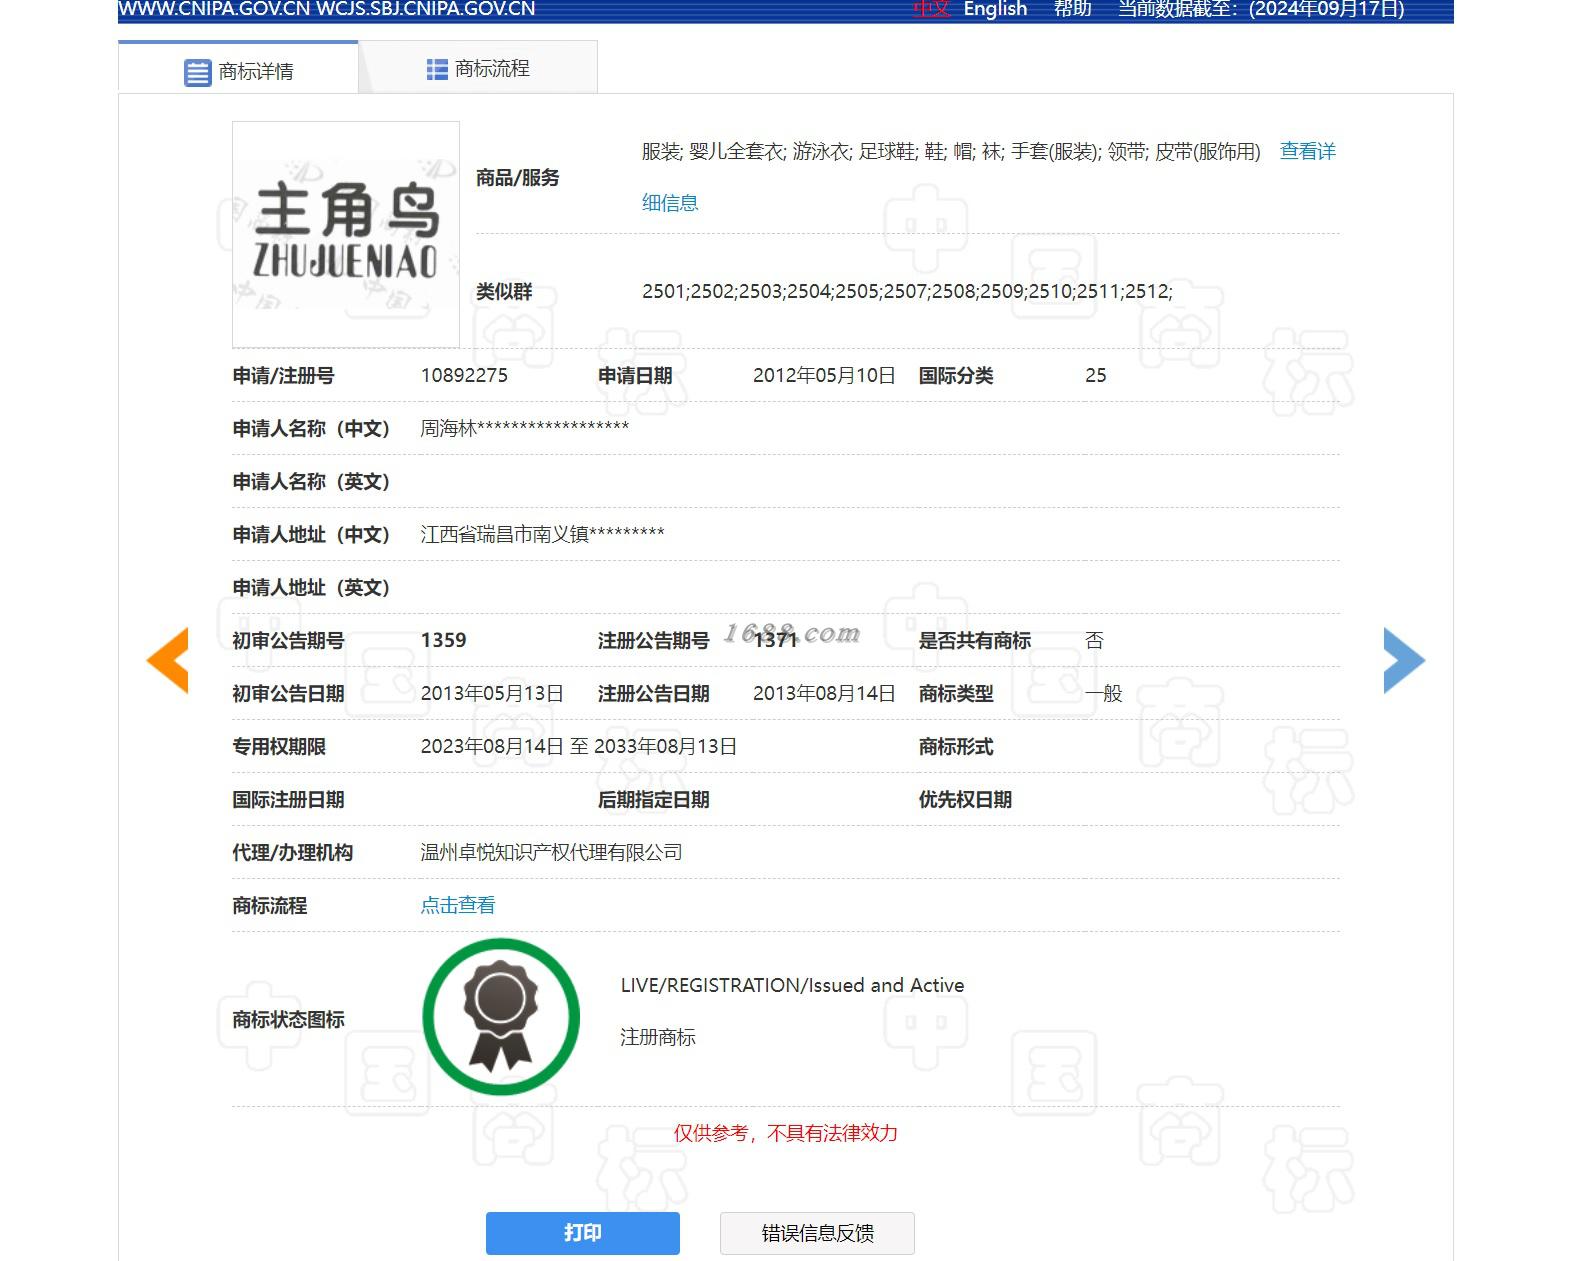
Task: Click the 注册公告期号 field label
Action: click(x=654, y=640)
